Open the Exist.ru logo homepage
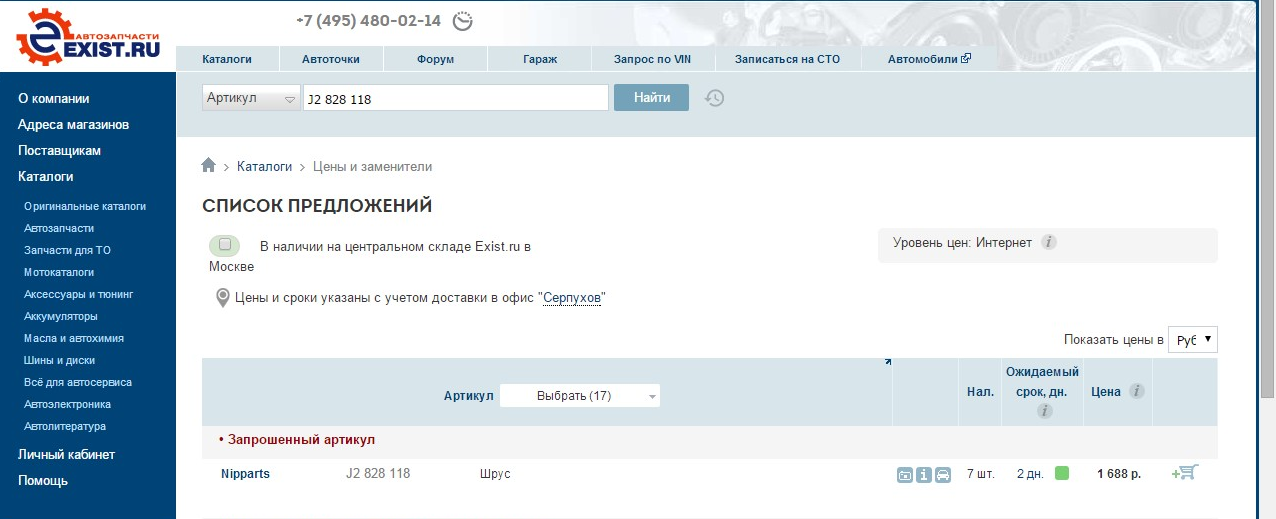The image size is (1276, 519). click(x=88, y=36)
